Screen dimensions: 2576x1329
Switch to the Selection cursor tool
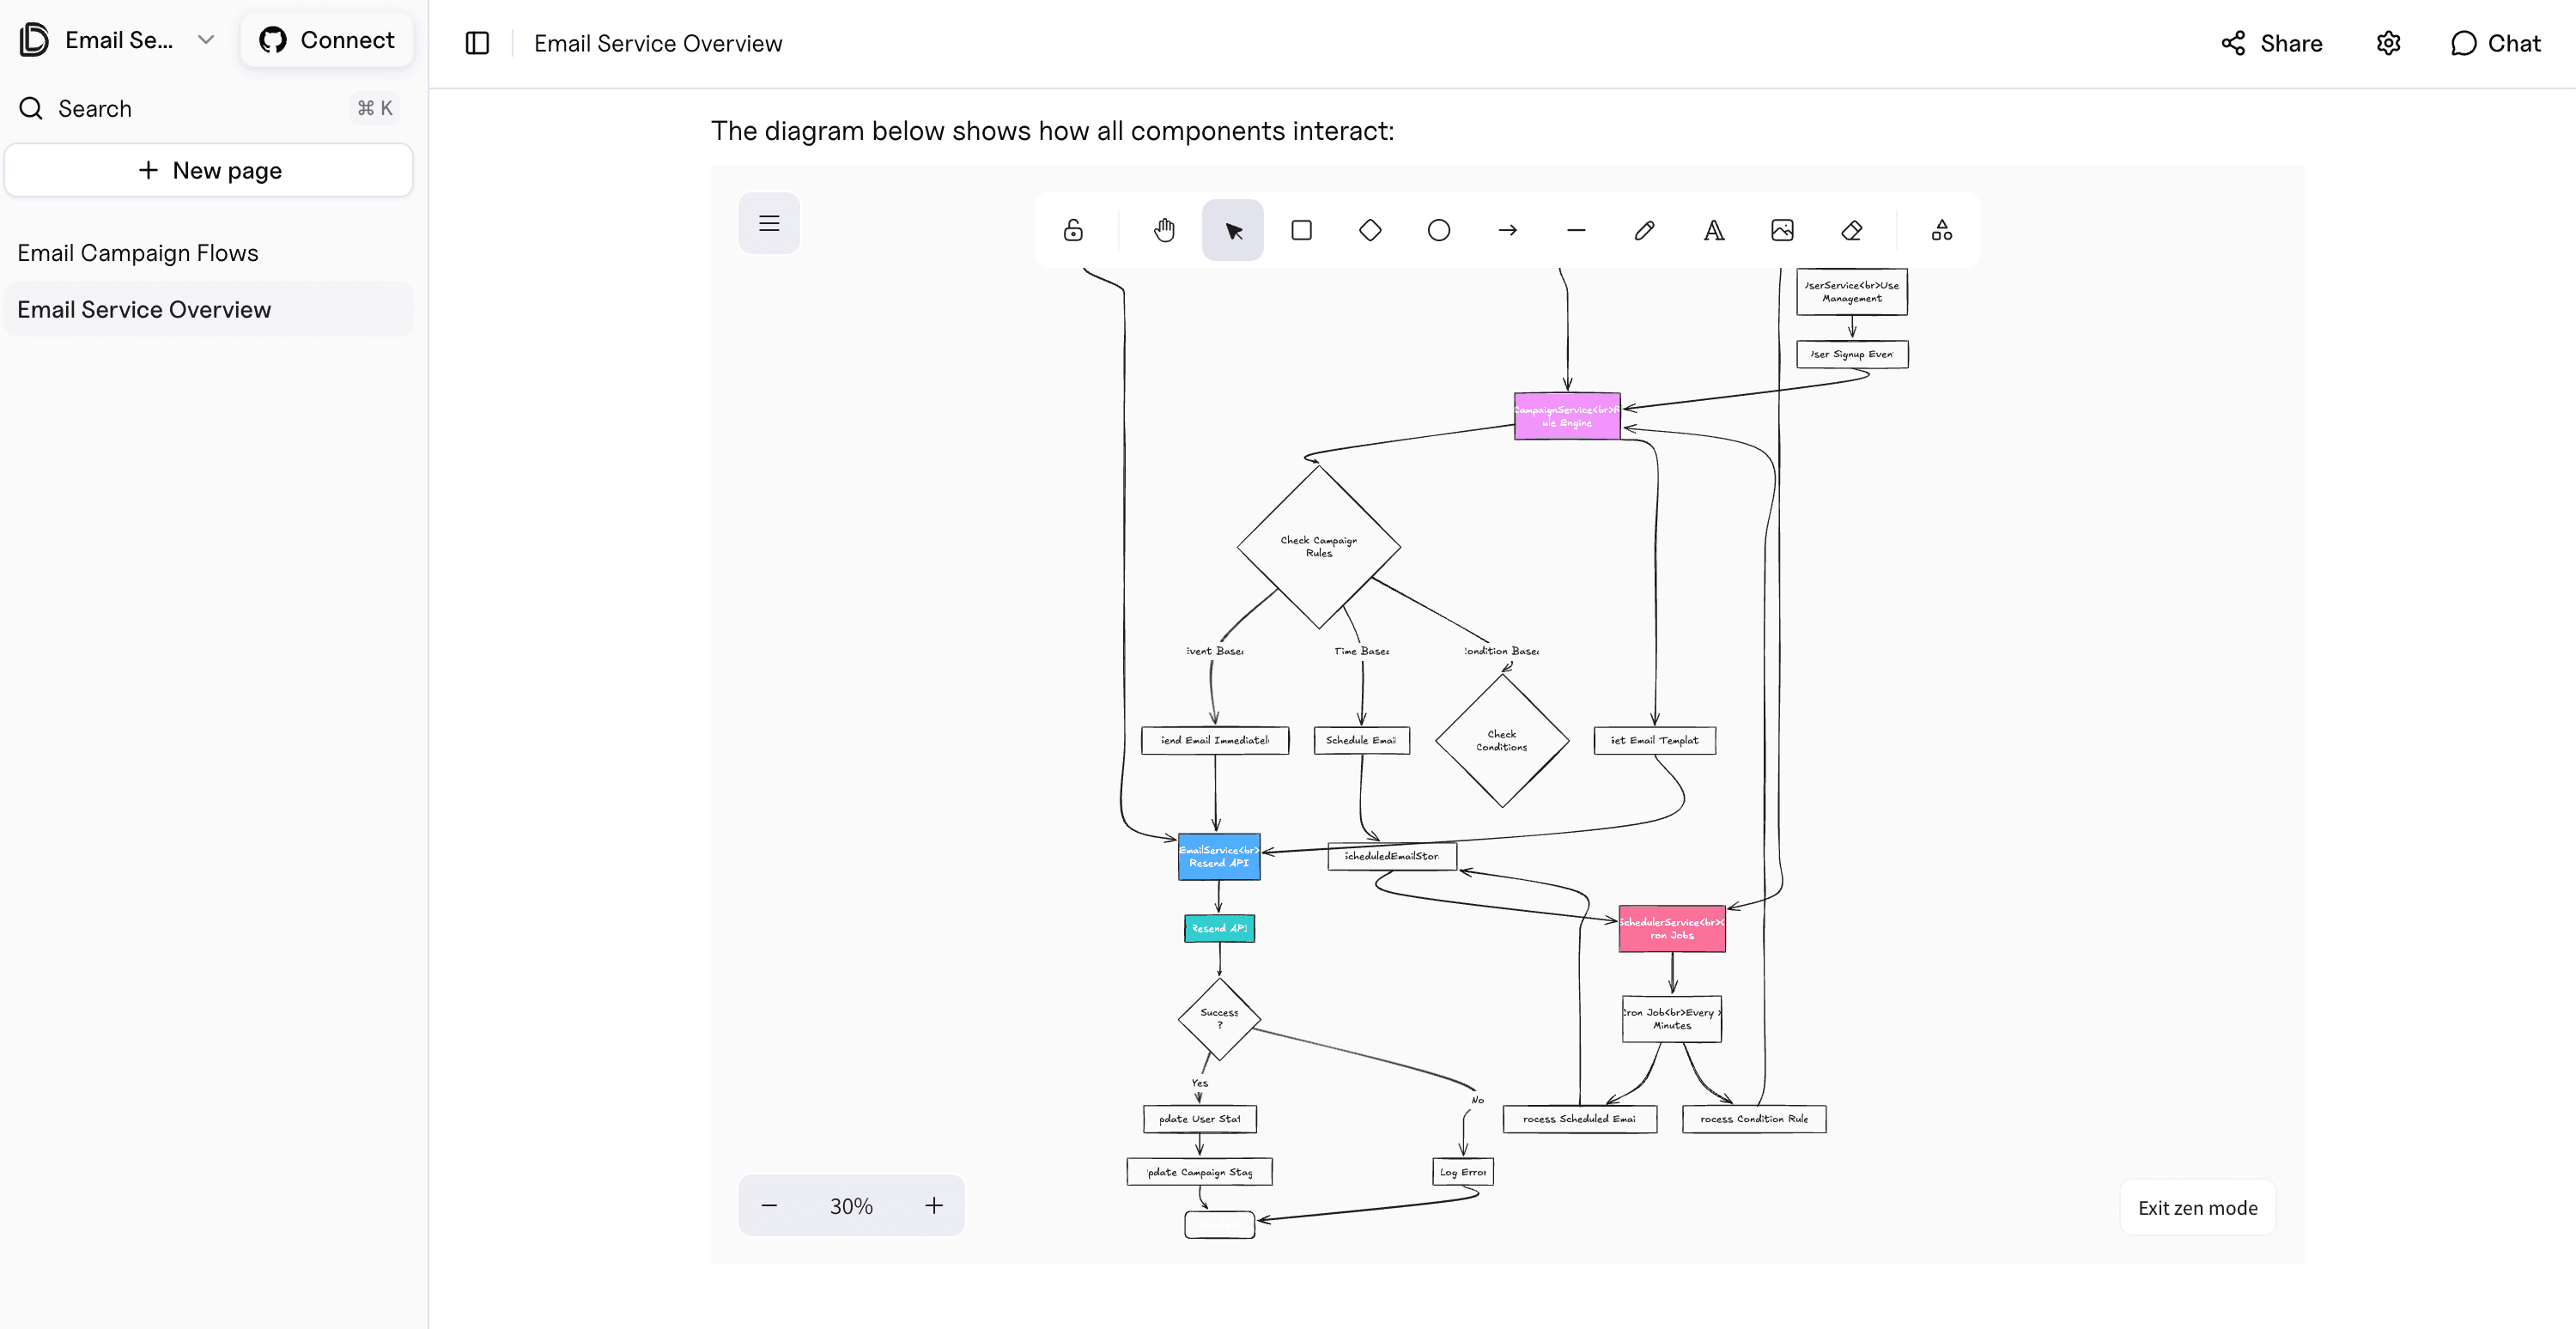tap(1232, 230)
